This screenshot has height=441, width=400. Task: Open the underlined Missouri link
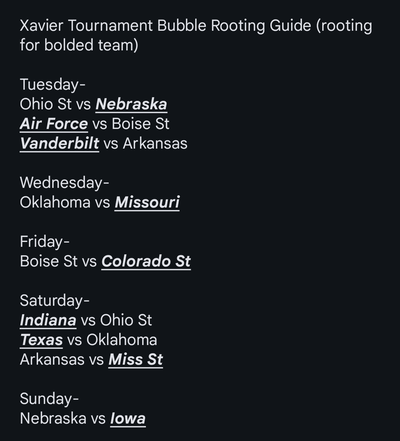(x=147, y=203)
